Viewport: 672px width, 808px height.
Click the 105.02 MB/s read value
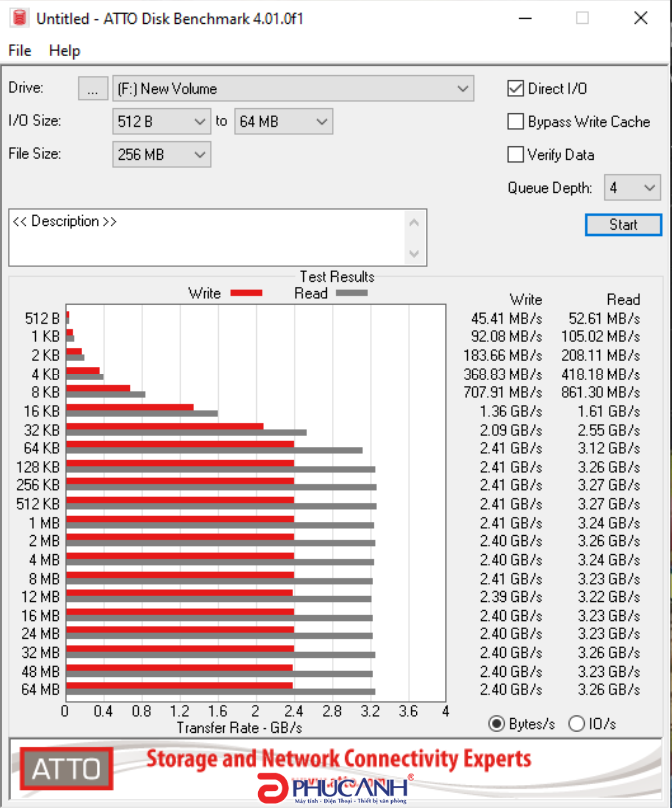601,336
